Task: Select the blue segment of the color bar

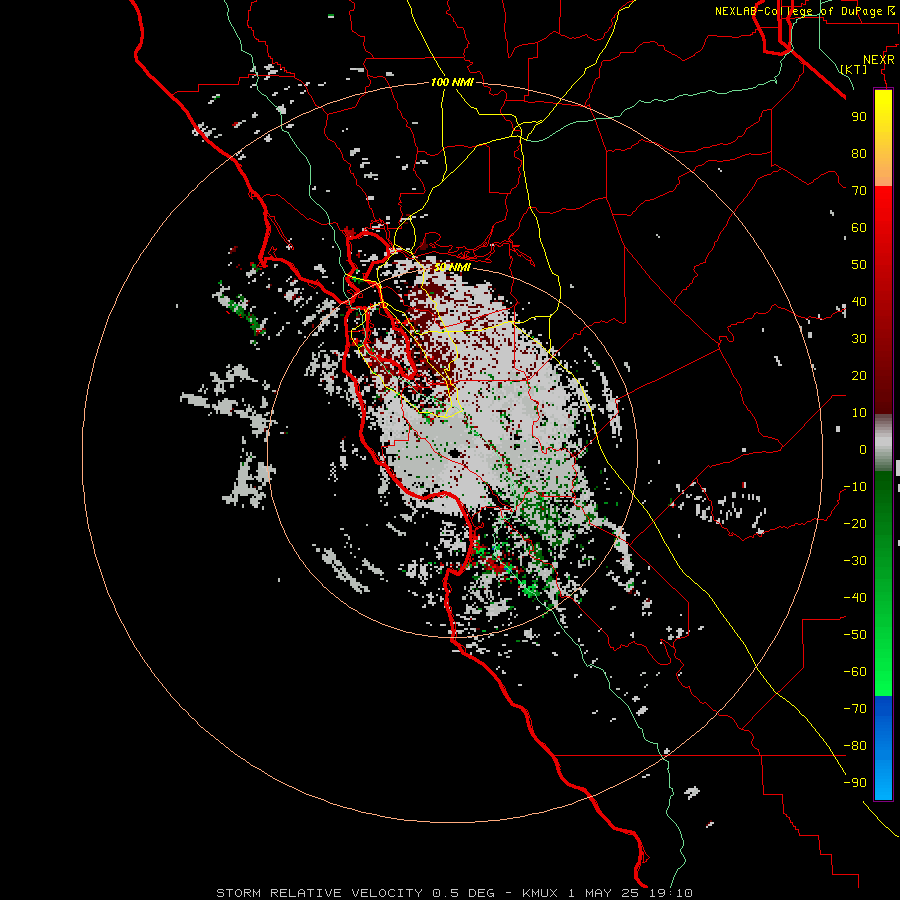Action: coord(883,747)
